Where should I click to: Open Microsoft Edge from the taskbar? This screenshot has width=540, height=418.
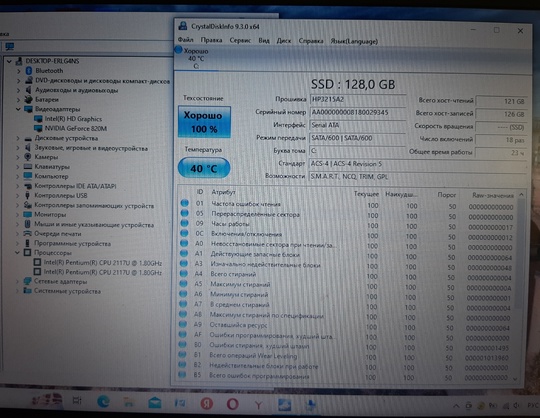(104, 402)
